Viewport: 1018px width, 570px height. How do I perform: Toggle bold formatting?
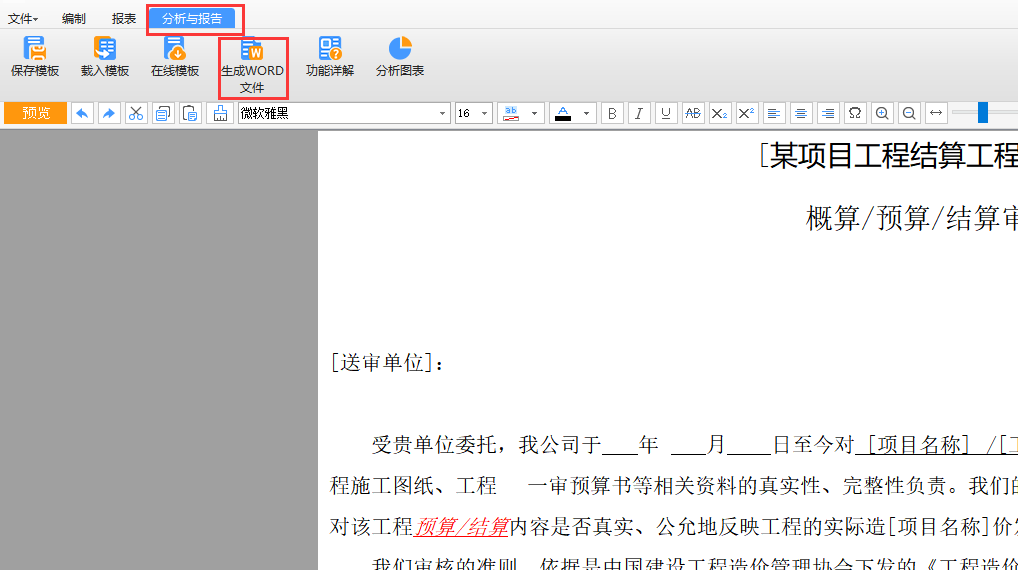tap(612, 113)
